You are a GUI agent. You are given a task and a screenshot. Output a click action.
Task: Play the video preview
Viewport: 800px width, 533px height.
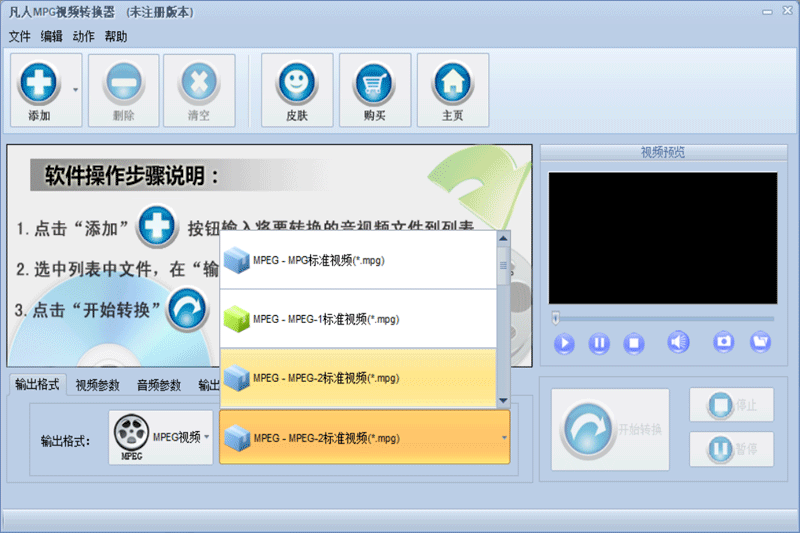tap(564, 343)
